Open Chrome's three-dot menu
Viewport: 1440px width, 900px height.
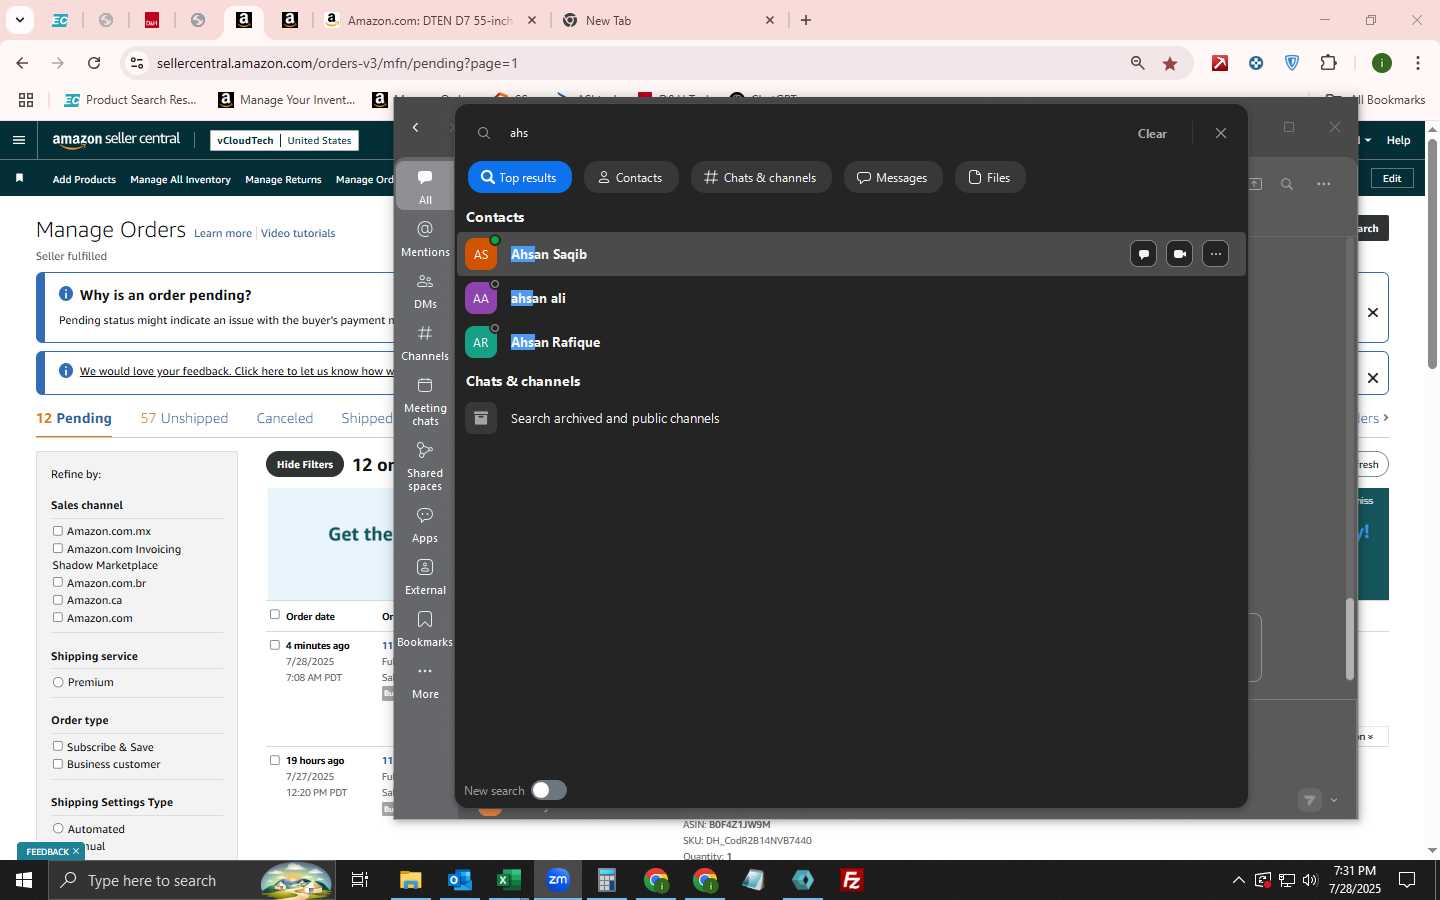tap(1418, 63)
